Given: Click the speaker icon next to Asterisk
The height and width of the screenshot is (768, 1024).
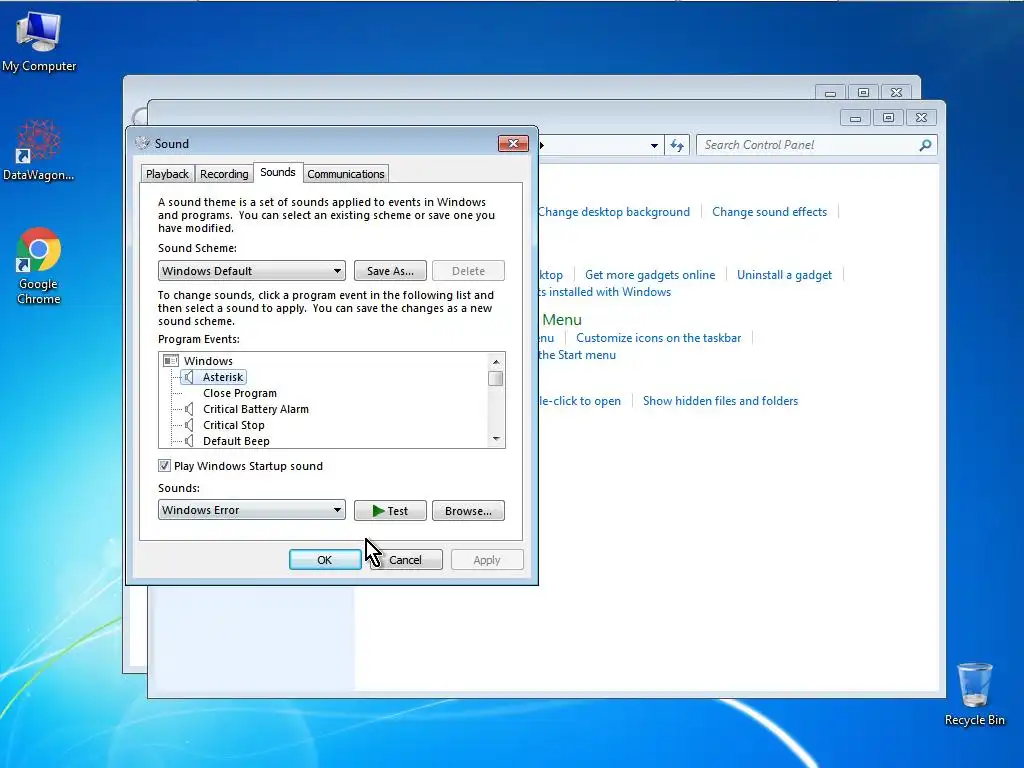Looking at the screenshot, I should (189, 377).
